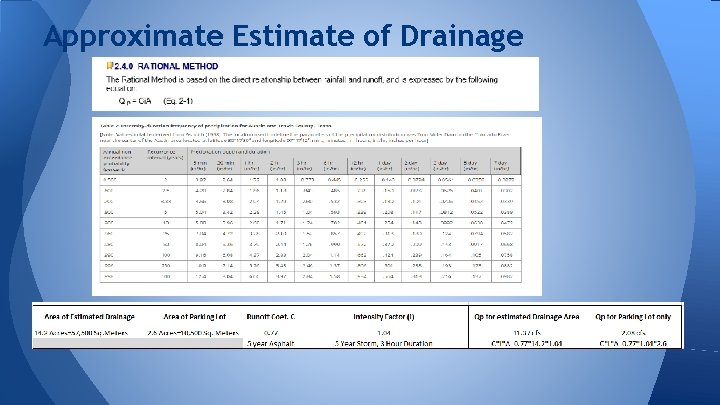Click the 1.04 intensity factor value
The height and width of the screenshot is (405, 720).
[x=383, y=333]
